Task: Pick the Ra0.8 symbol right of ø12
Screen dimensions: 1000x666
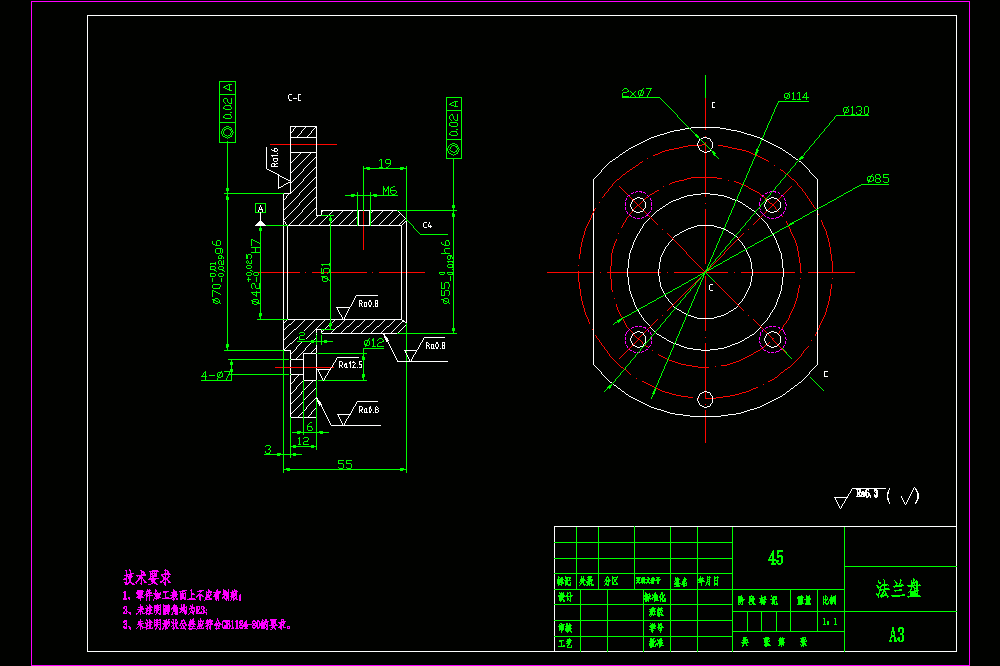Action: pos(426,349)
